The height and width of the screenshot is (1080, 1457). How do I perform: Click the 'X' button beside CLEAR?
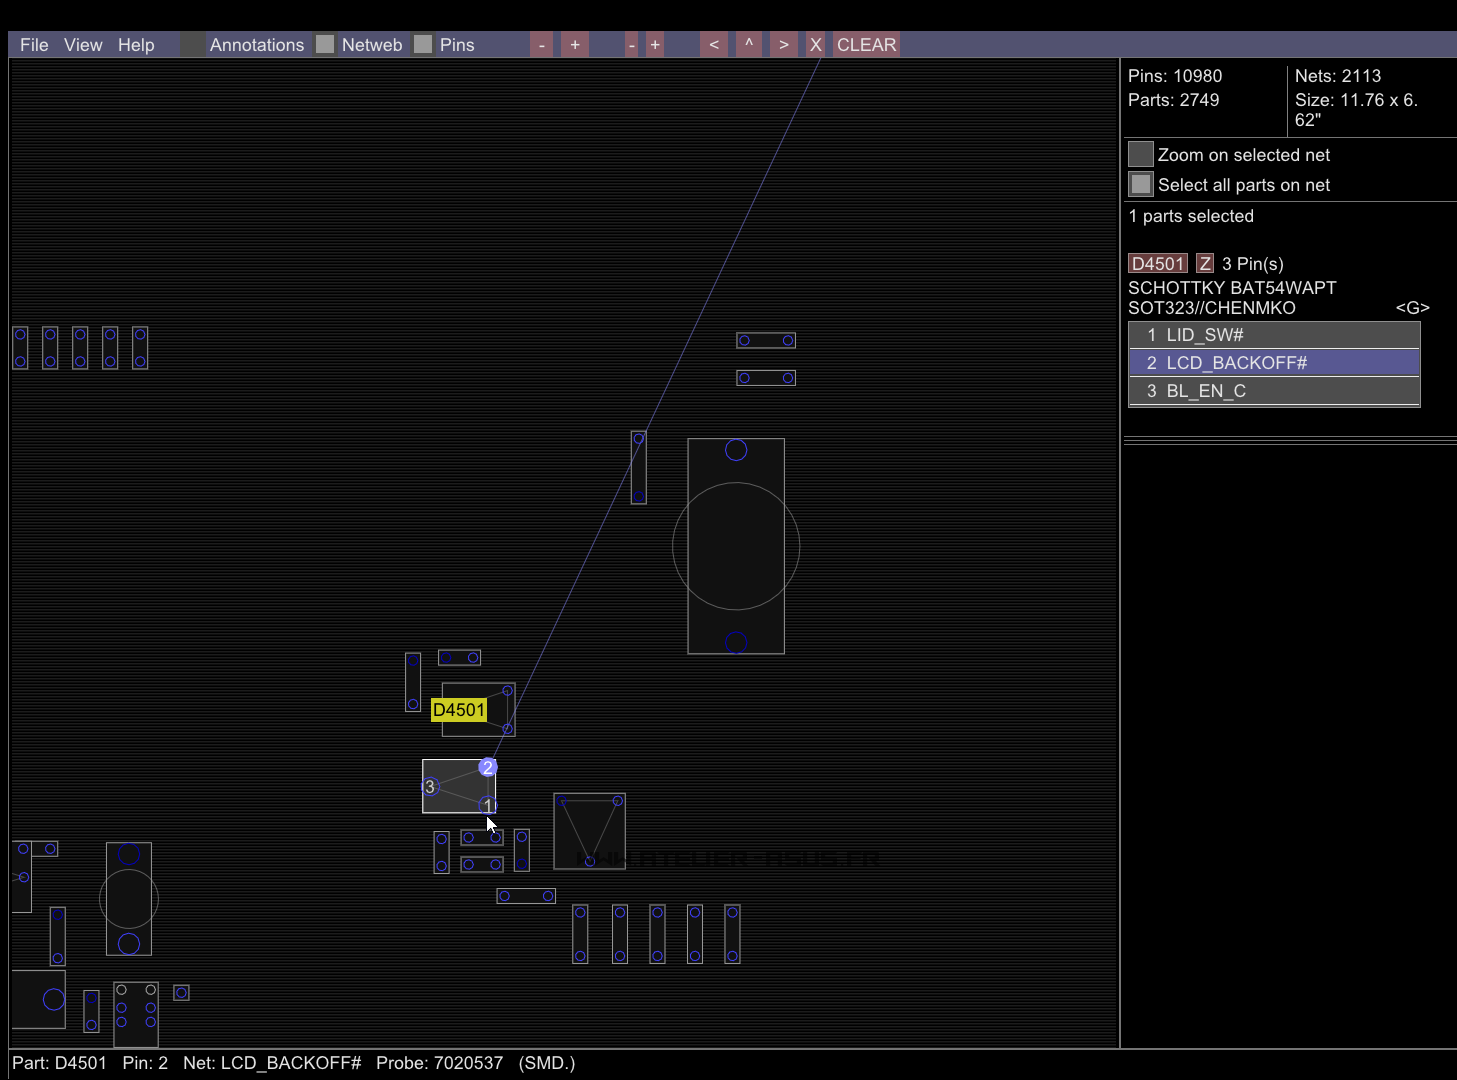click(x=816, y=45)
